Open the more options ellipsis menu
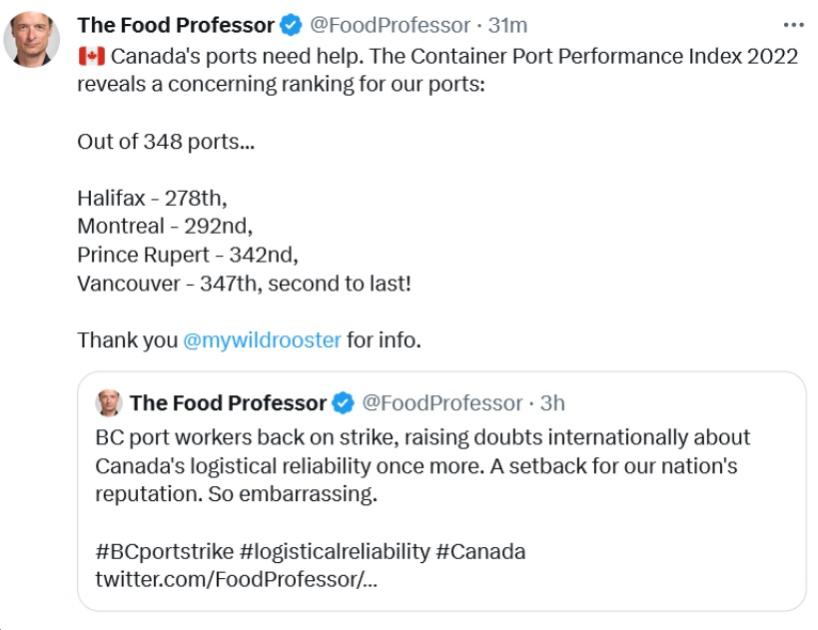 (793, 25)
